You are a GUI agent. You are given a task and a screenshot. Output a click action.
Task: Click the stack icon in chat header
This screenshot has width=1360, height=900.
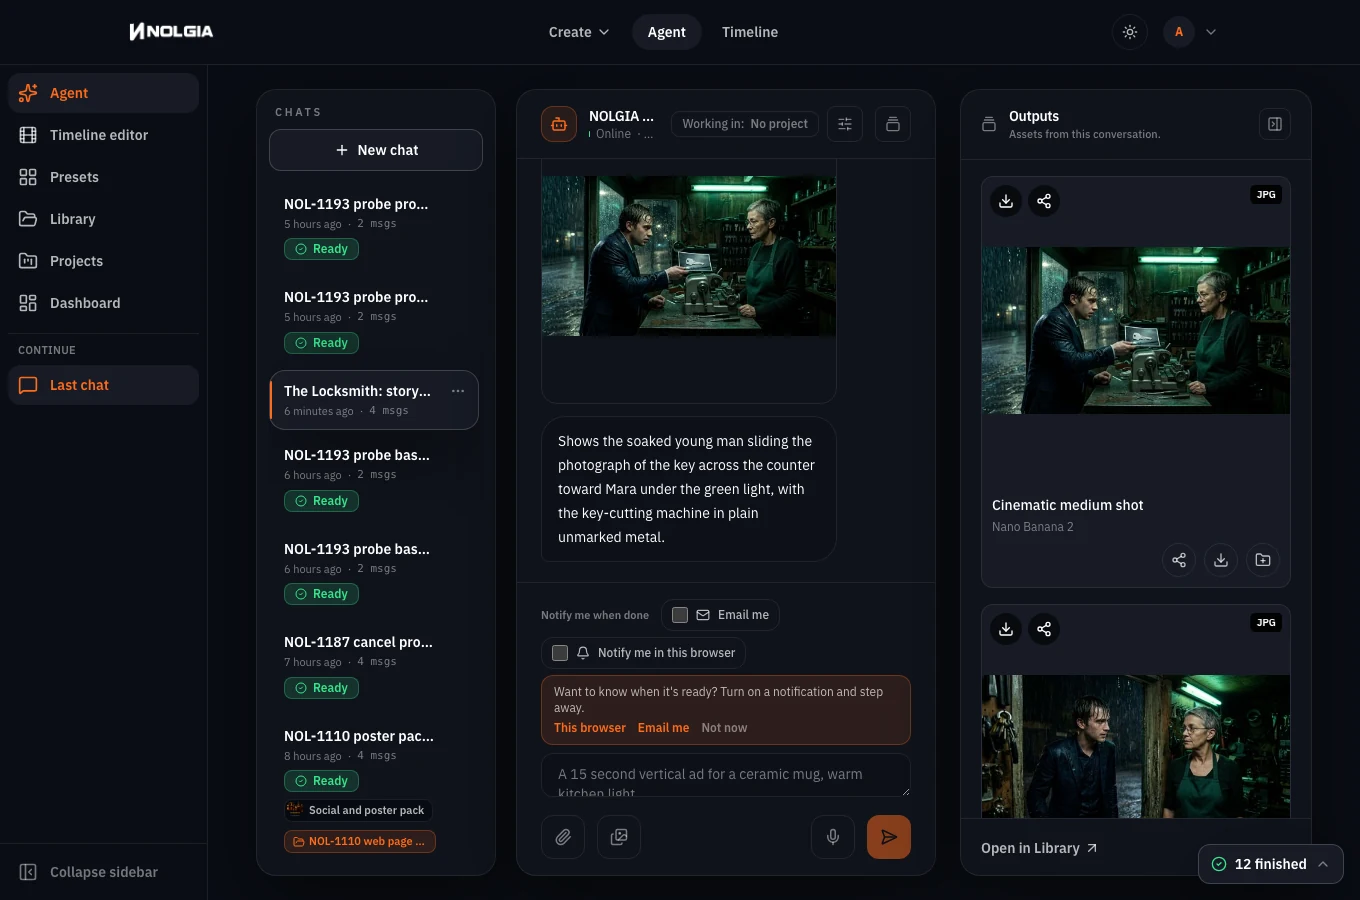(x=893, y=124)
